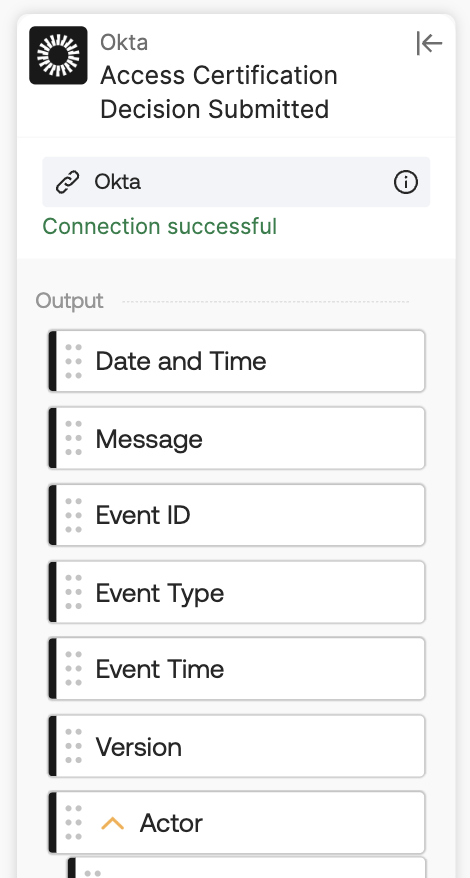Pick the Event Time output field
This screenshot has width=470, height=878.
[236, 669]
